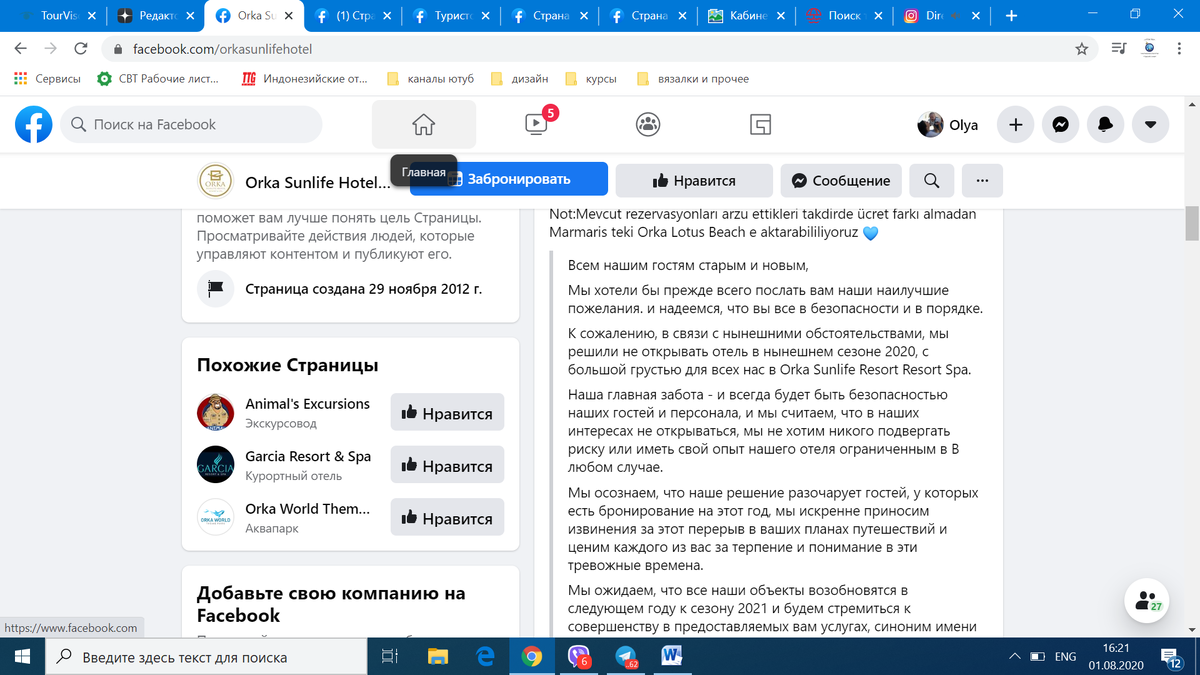This screenshot has height=675, width=1200.
Task: Open каналы ютуб bookmark folder
Action: 429,78
